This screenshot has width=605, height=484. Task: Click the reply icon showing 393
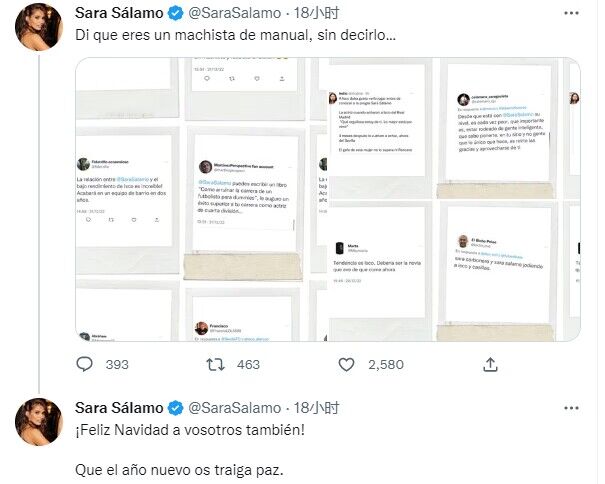(84, 364)
